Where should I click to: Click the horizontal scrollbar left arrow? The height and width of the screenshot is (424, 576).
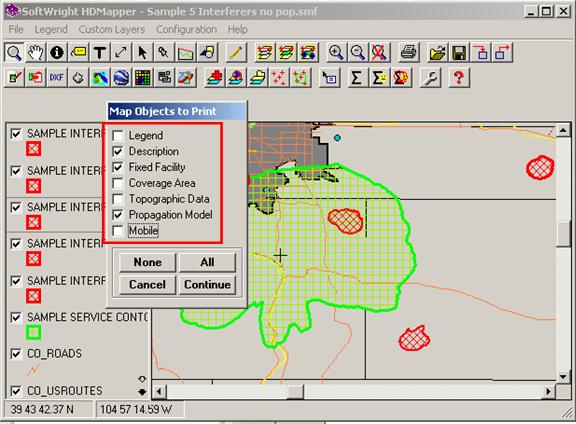159,391
